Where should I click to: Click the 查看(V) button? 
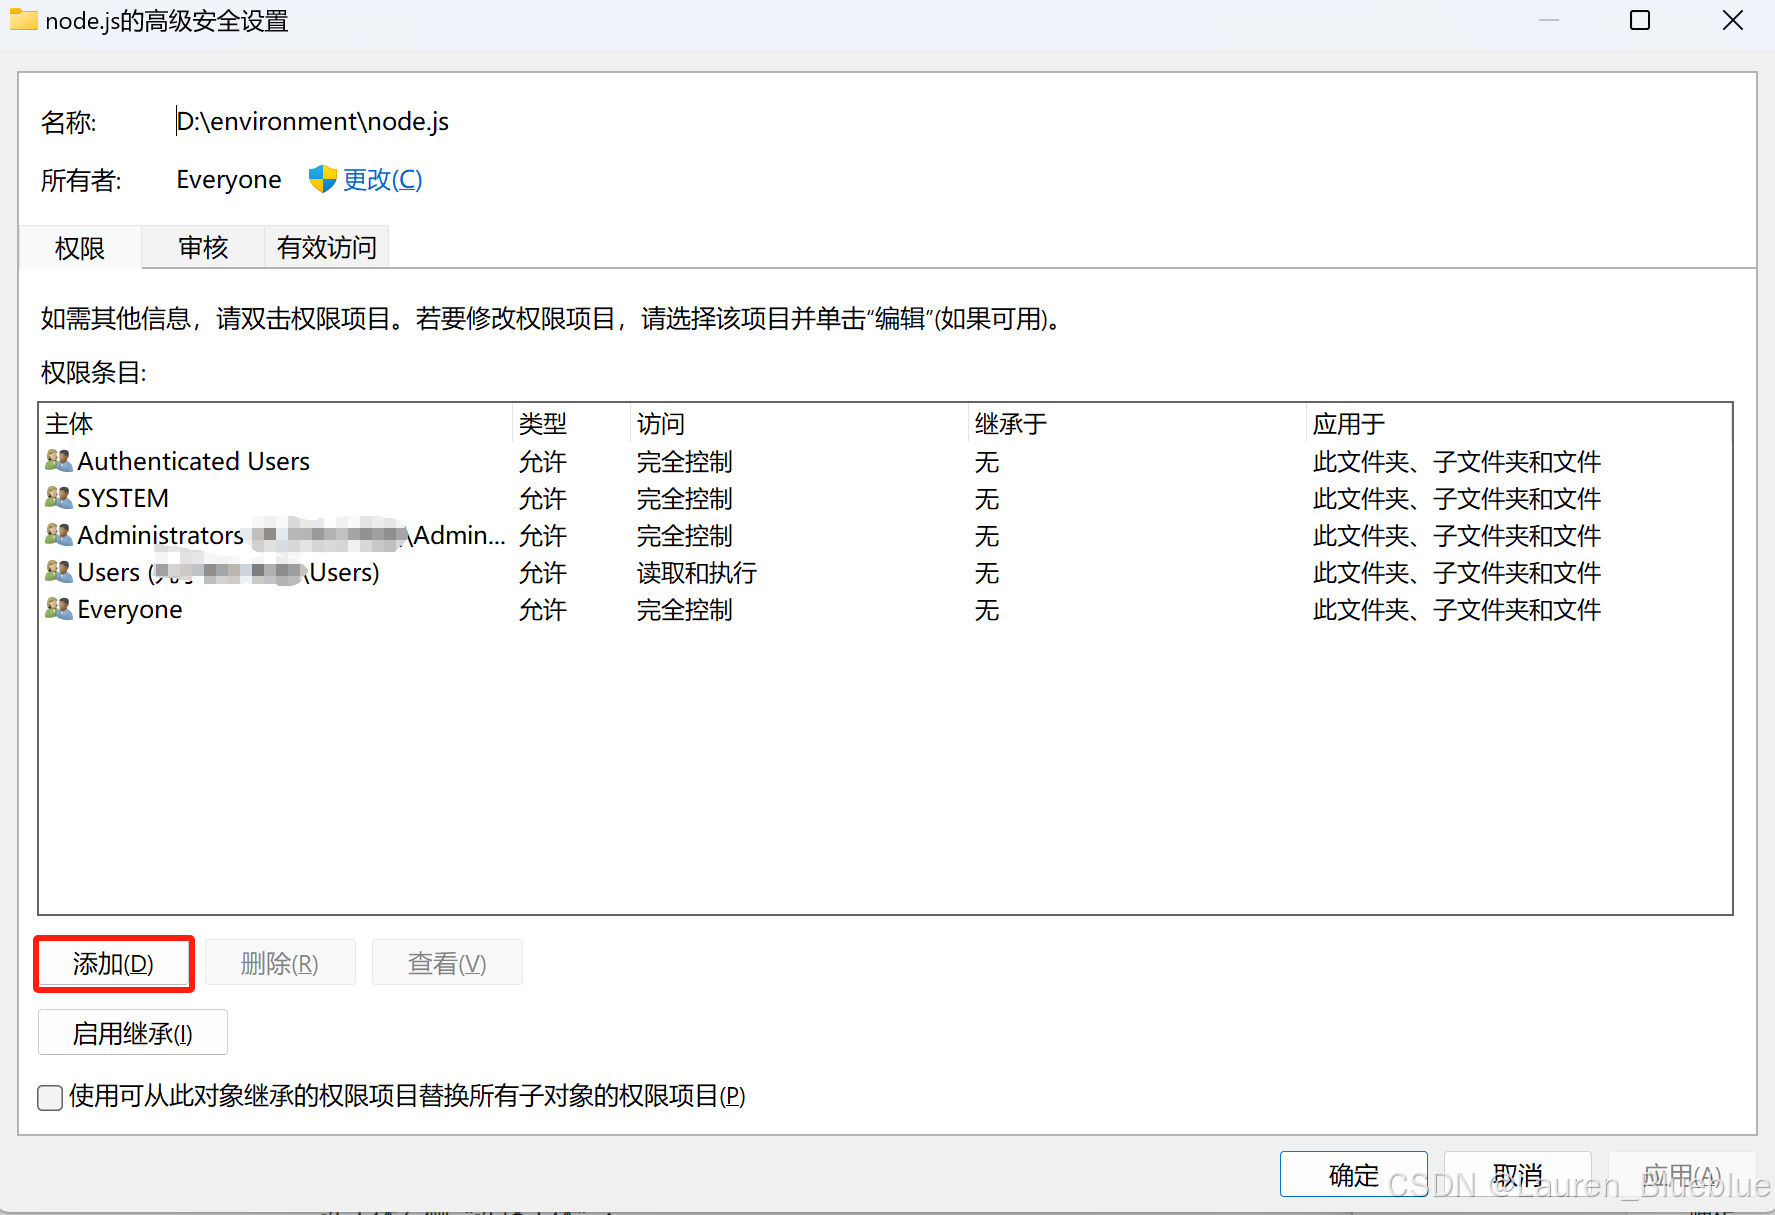(447, 964)
